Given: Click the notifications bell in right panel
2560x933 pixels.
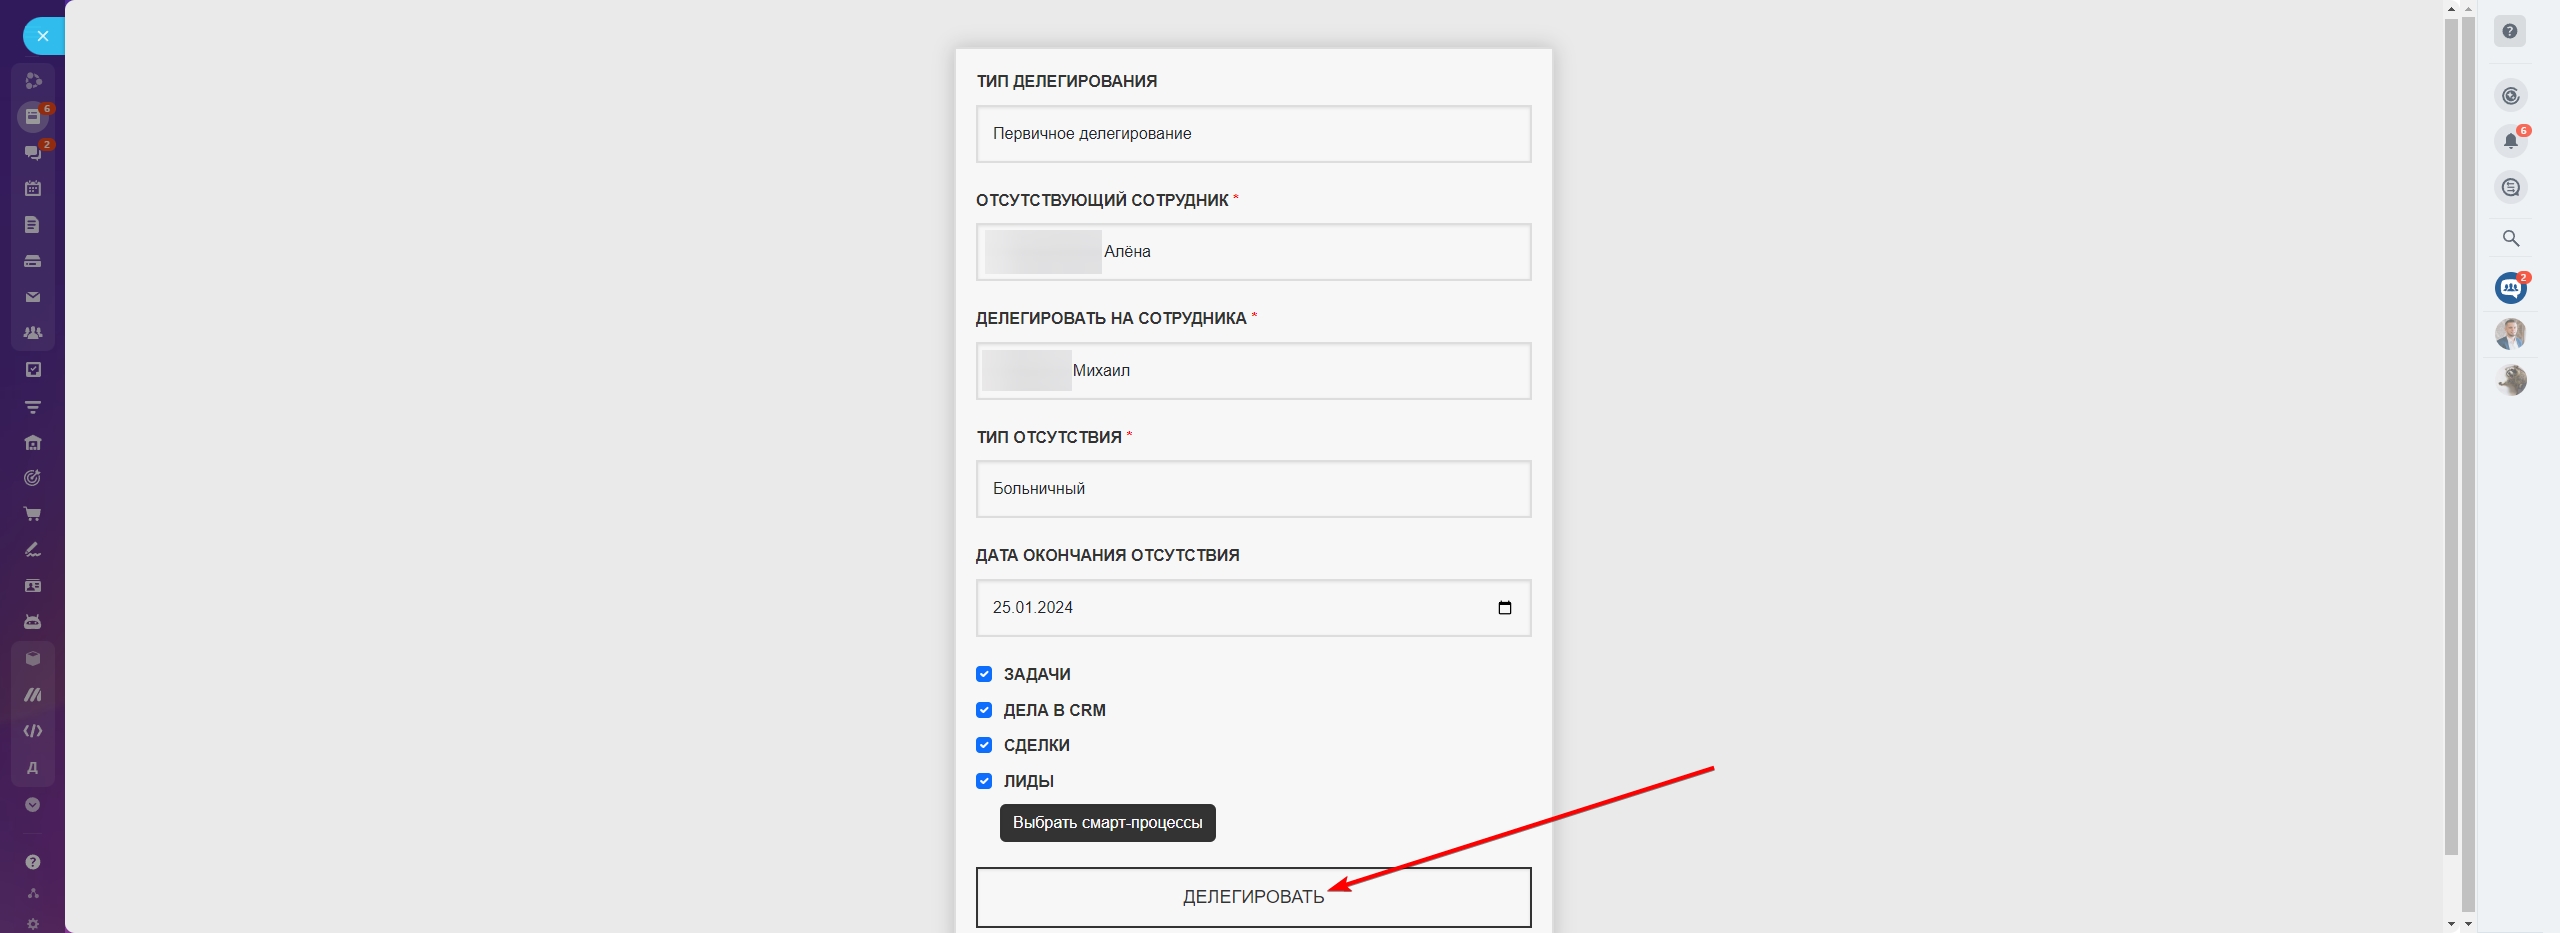Looking at the screenshot, I should (x=2510, y=141).
